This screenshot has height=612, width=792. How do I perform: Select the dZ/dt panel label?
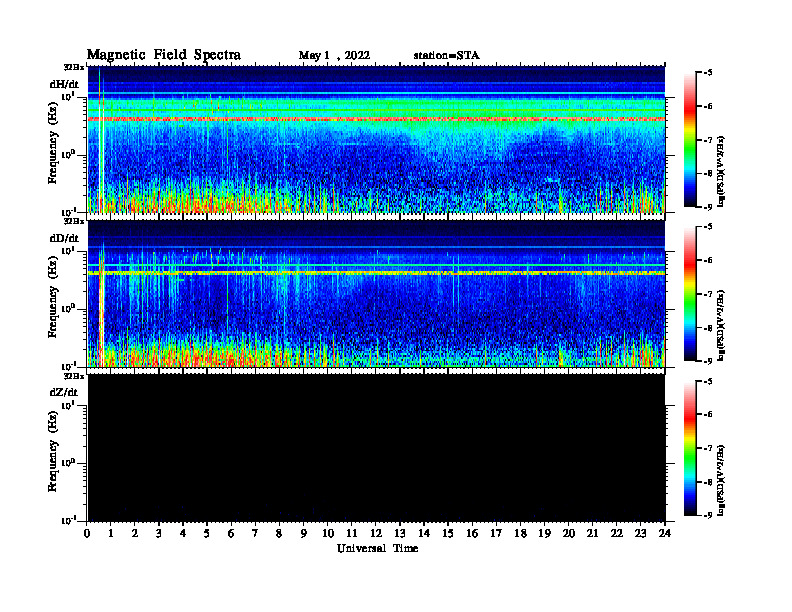click(64, 392)
